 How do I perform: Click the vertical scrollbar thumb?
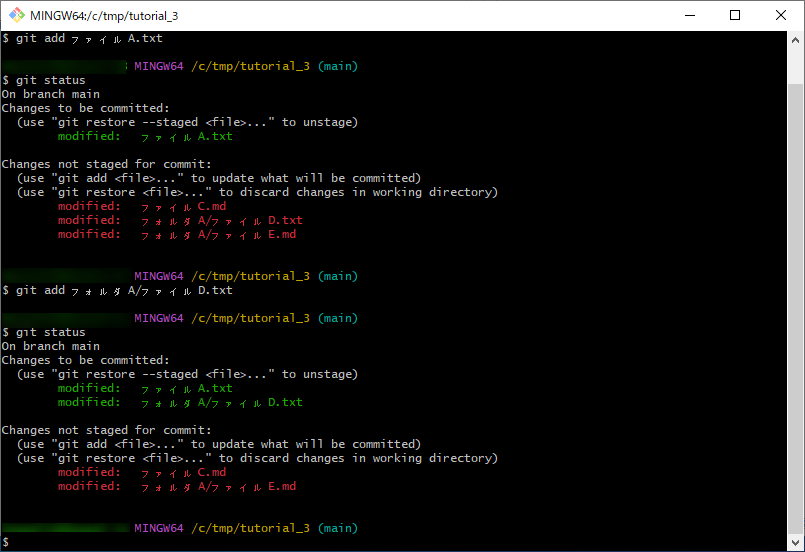(x=795, y=309)
